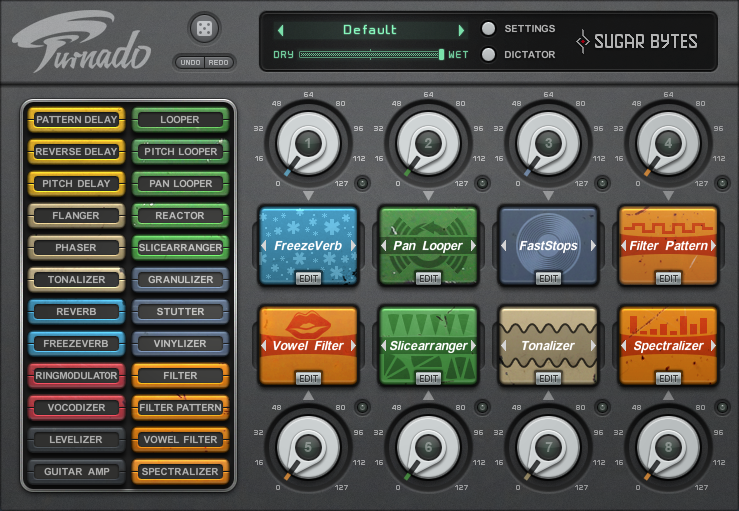Choose Reverb from the effects list

76,311
